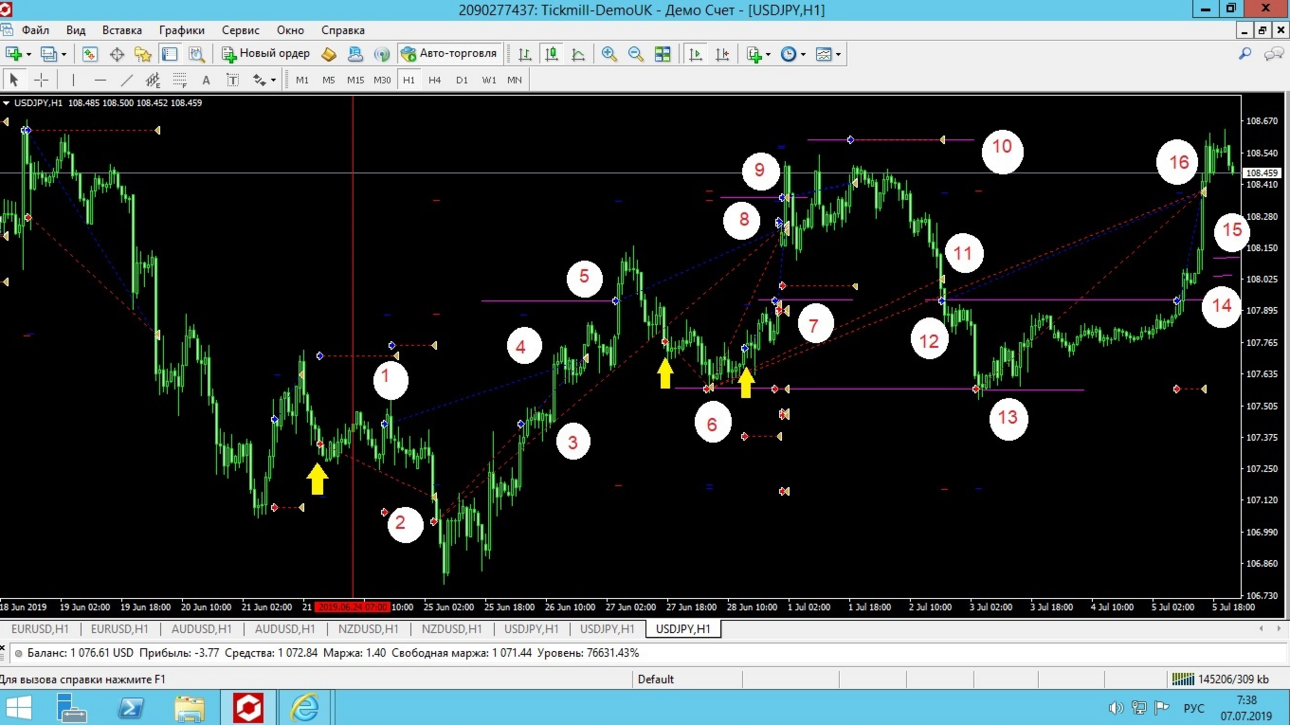Open MetaEditor with the yellow book icon
The height and width of the screenshot is (725, 1290).
(x=329, y=54)
